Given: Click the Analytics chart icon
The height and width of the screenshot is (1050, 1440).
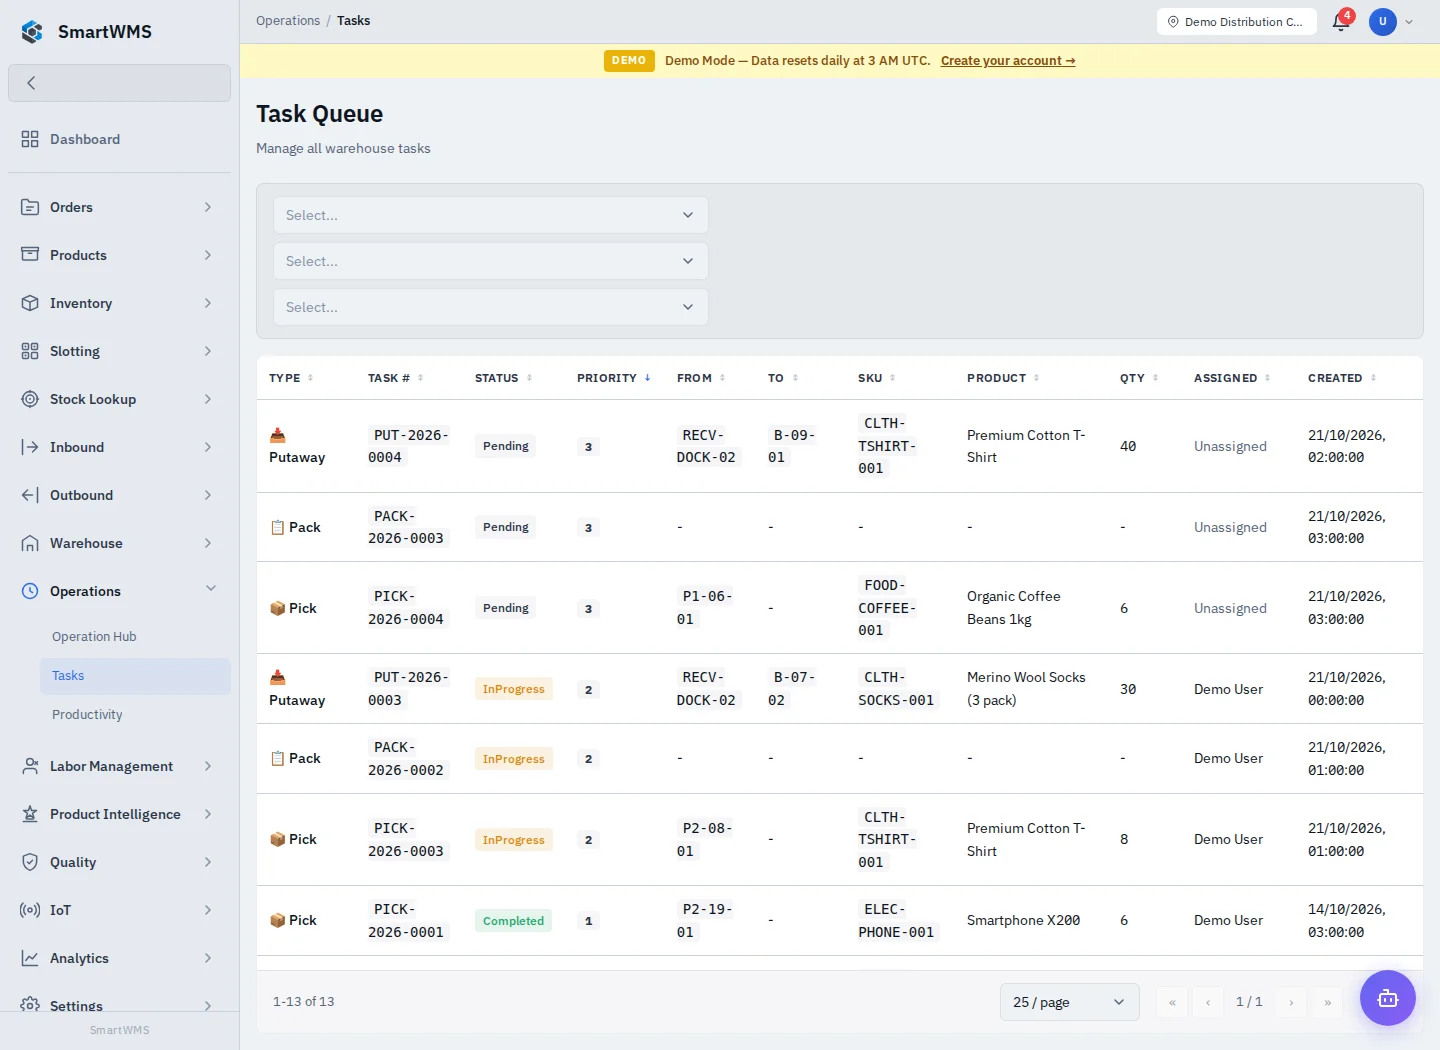Looking at the screenshot, I should [x=30, y=958].
